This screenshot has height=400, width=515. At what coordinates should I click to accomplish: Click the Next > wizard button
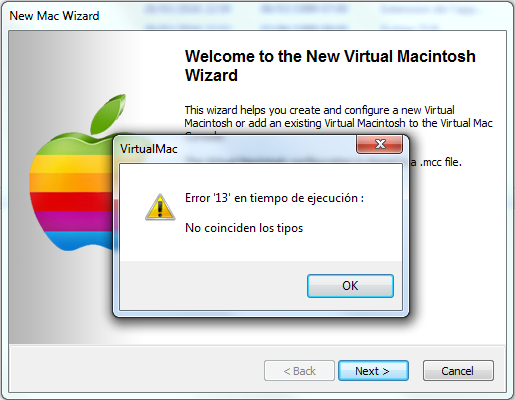coord(373,371)
